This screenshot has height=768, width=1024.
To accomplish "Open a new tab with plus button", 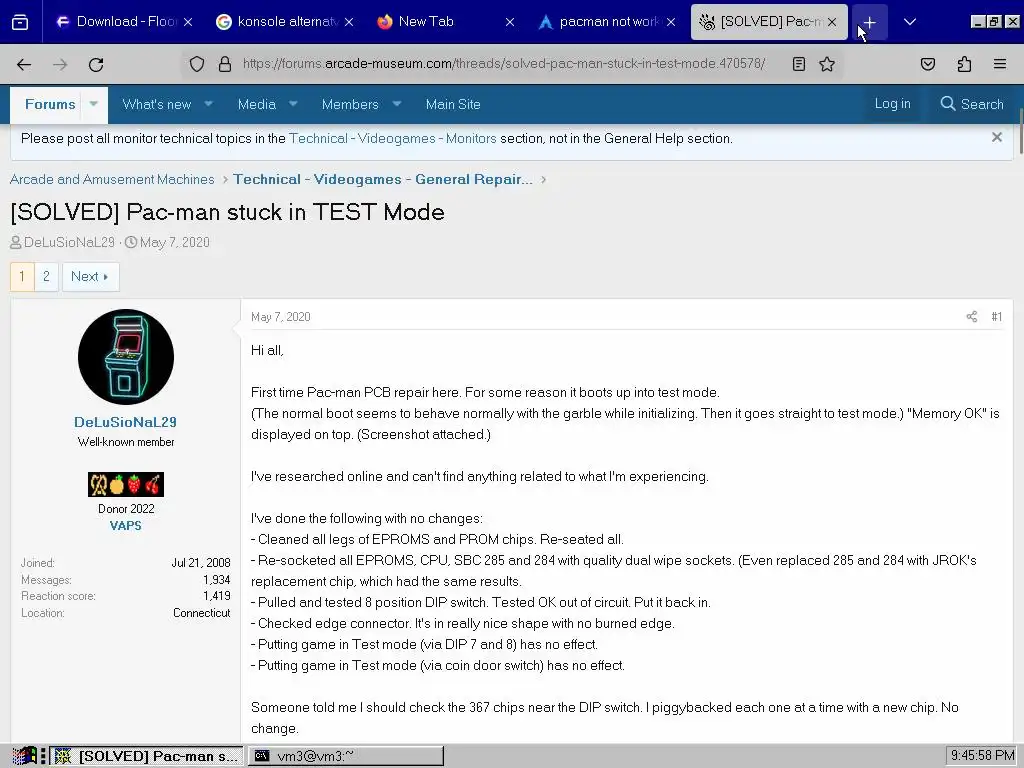I will pos(869,22).
